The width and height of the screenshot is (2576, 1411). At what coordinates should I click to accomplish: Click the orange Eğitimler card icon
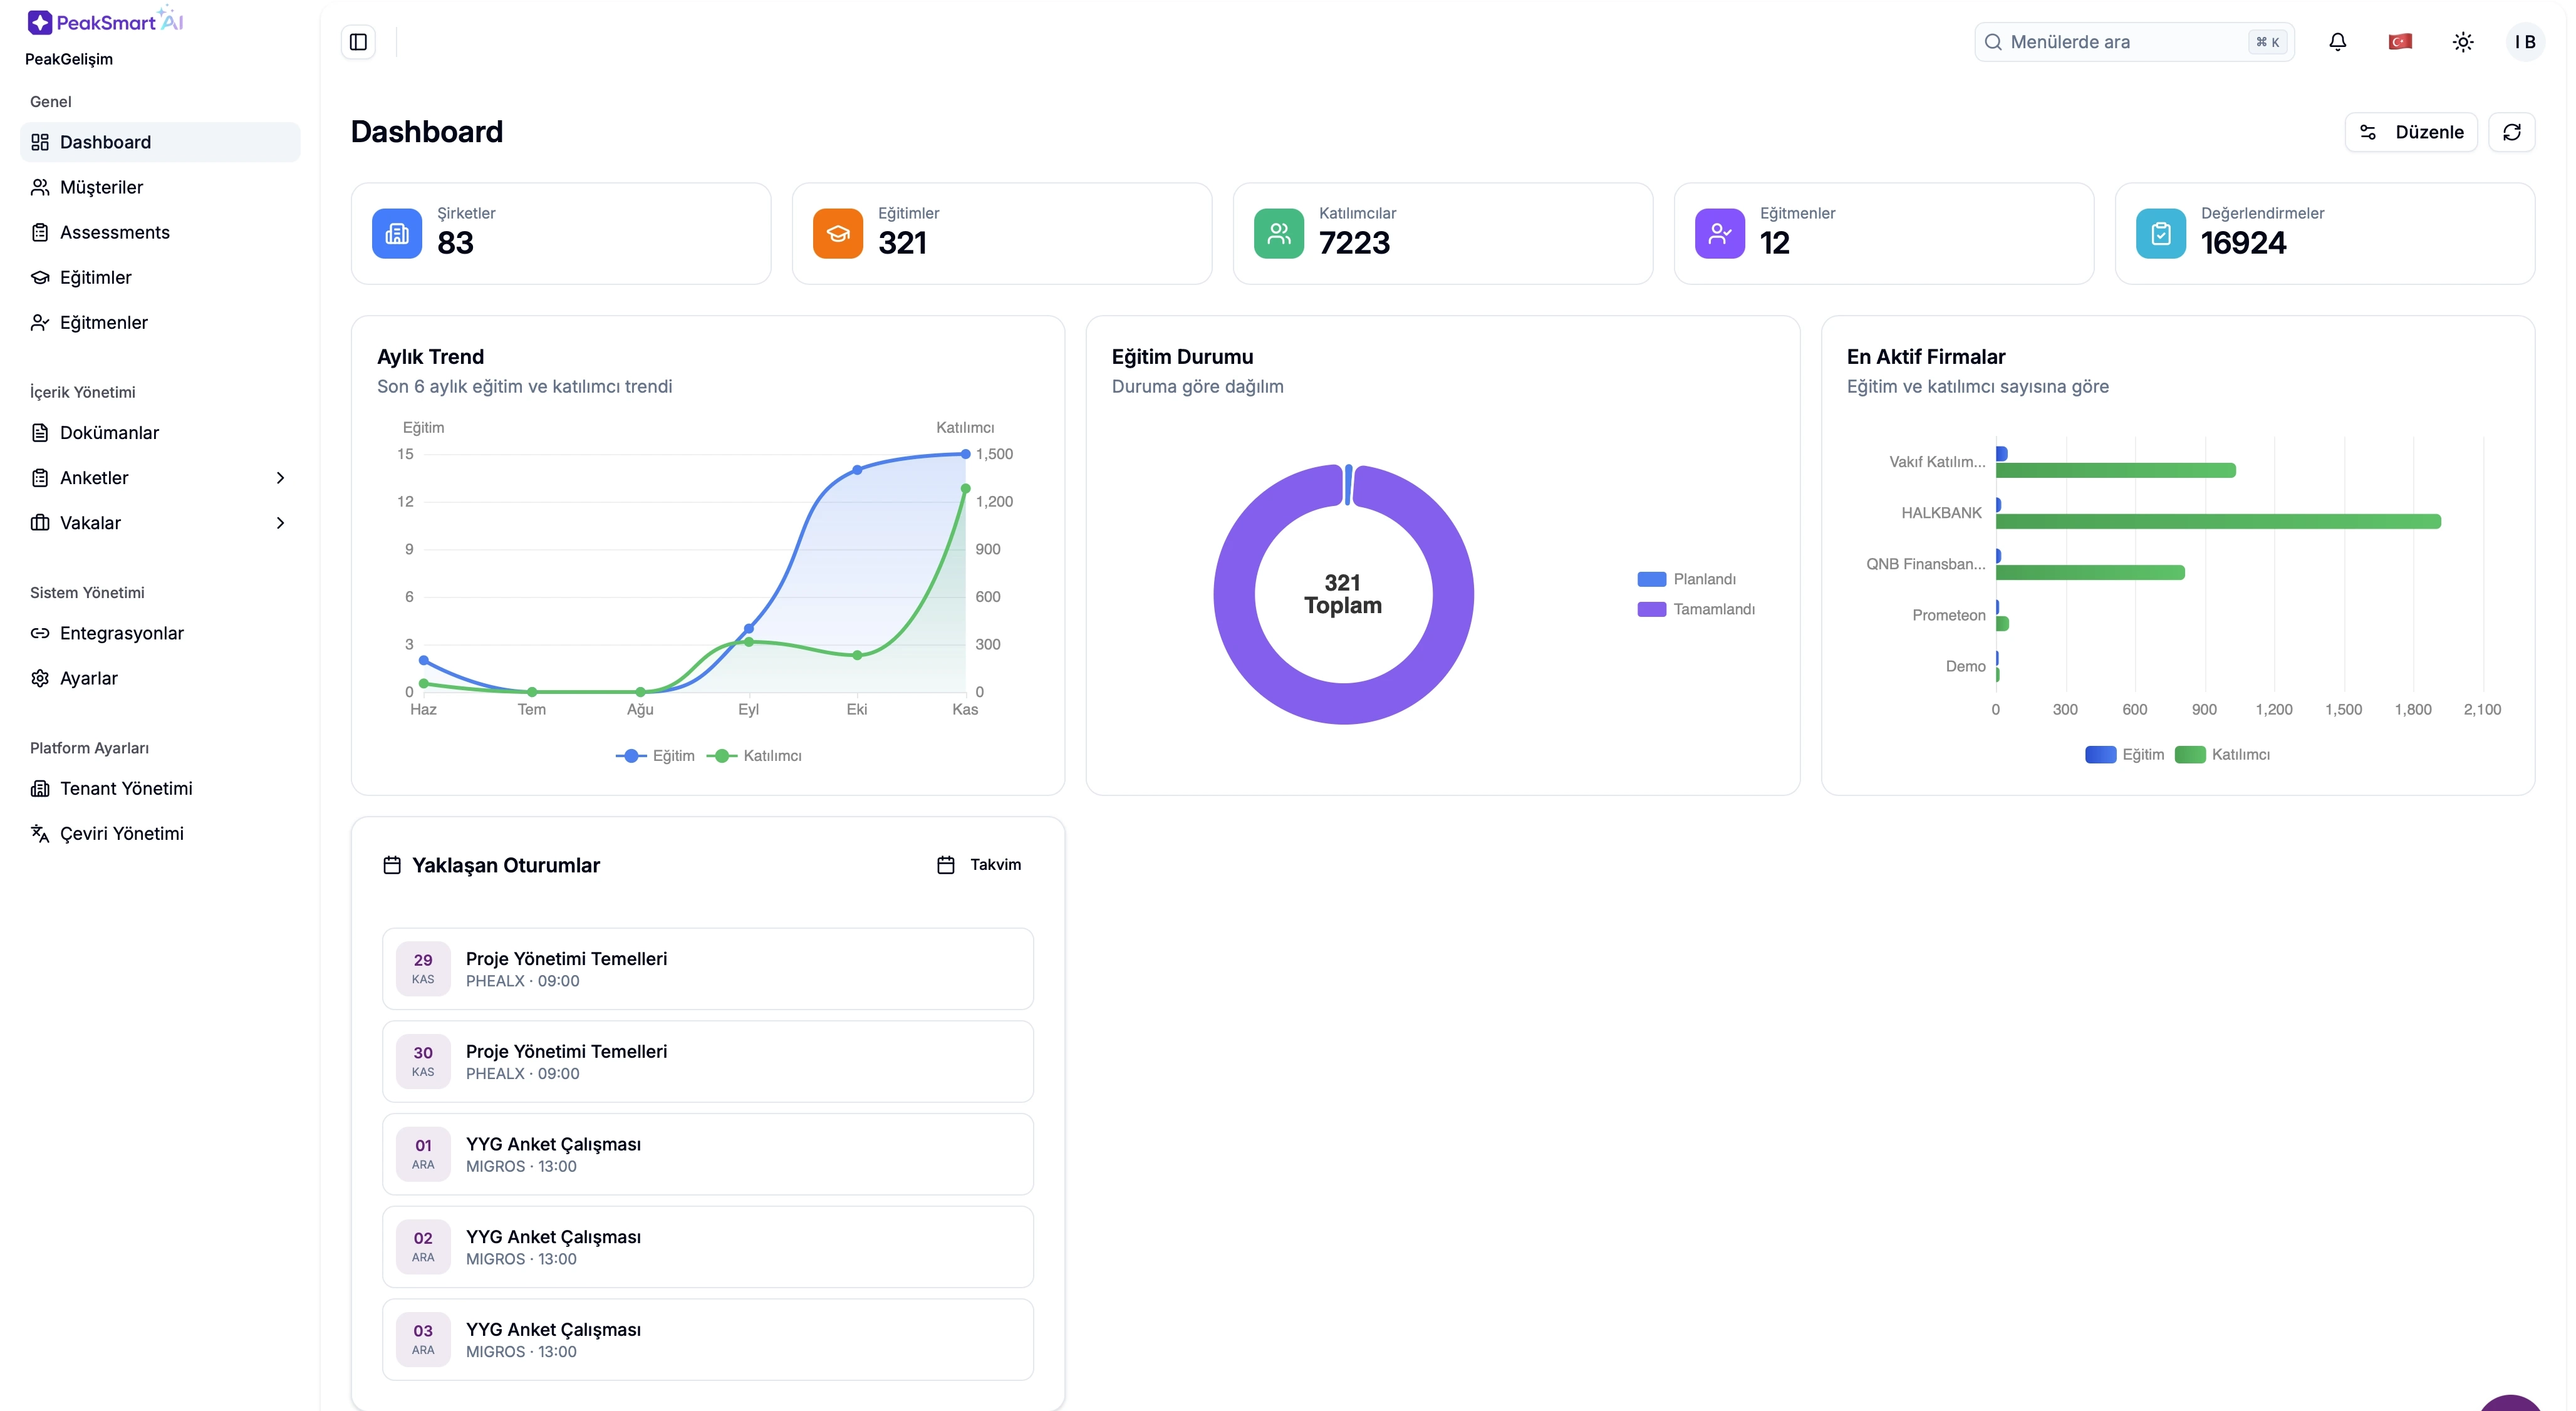(x=837, y=234)
